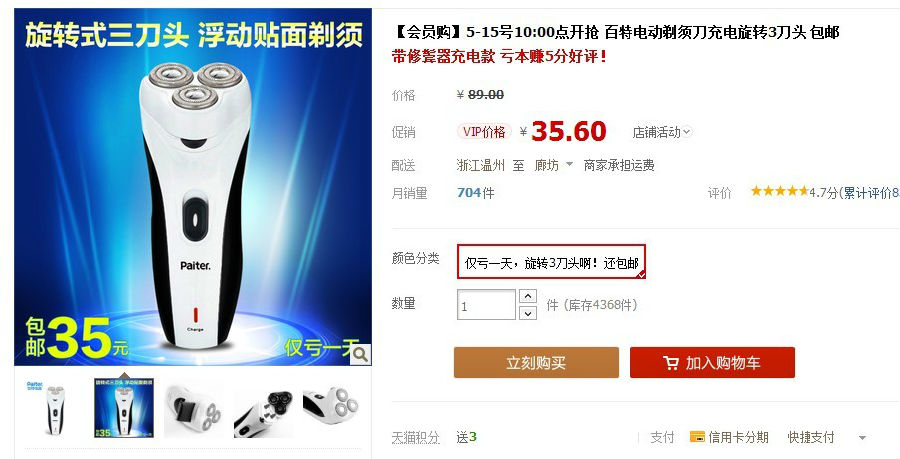Screen dimensions: 900x459
Task: Select fourth thumbnail showing open shaver head
Action: [263, 411]
